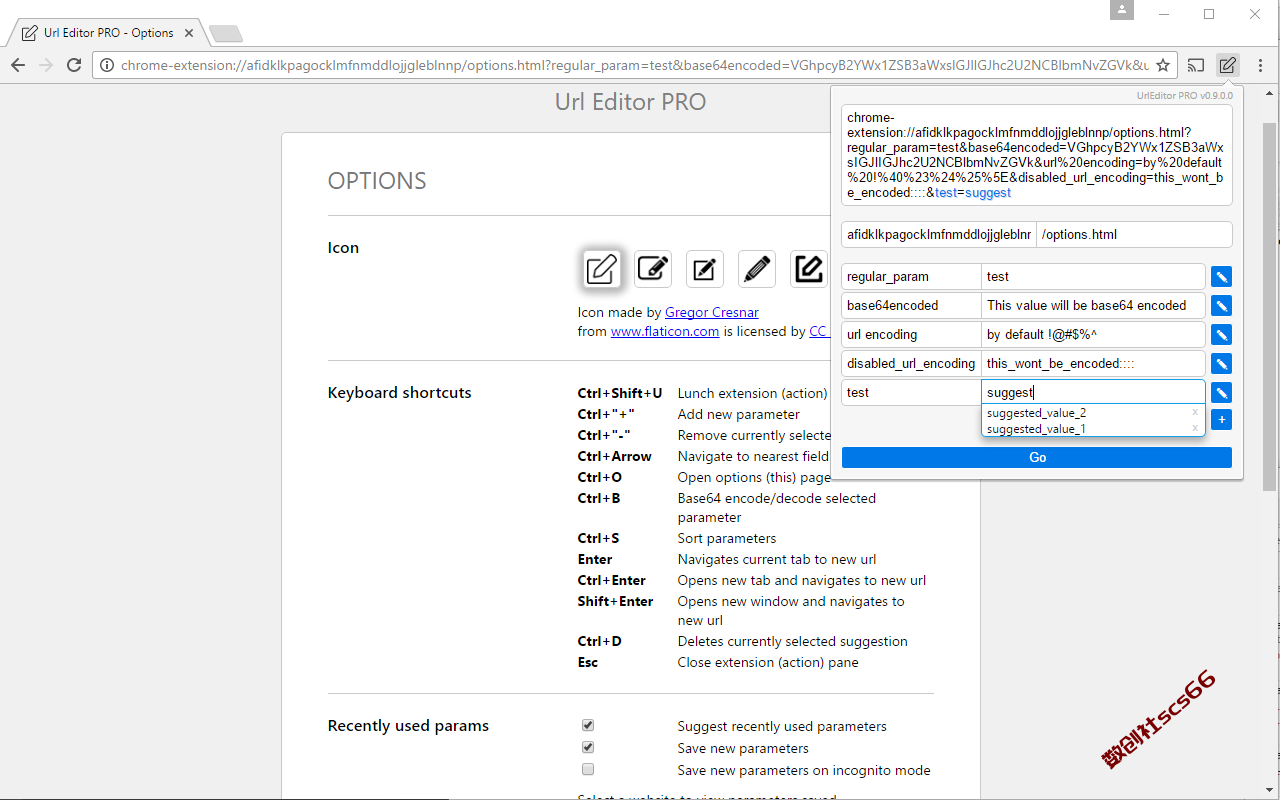
Task: Bookmark this page with the star icon
Action: (x=1163, y=65)
